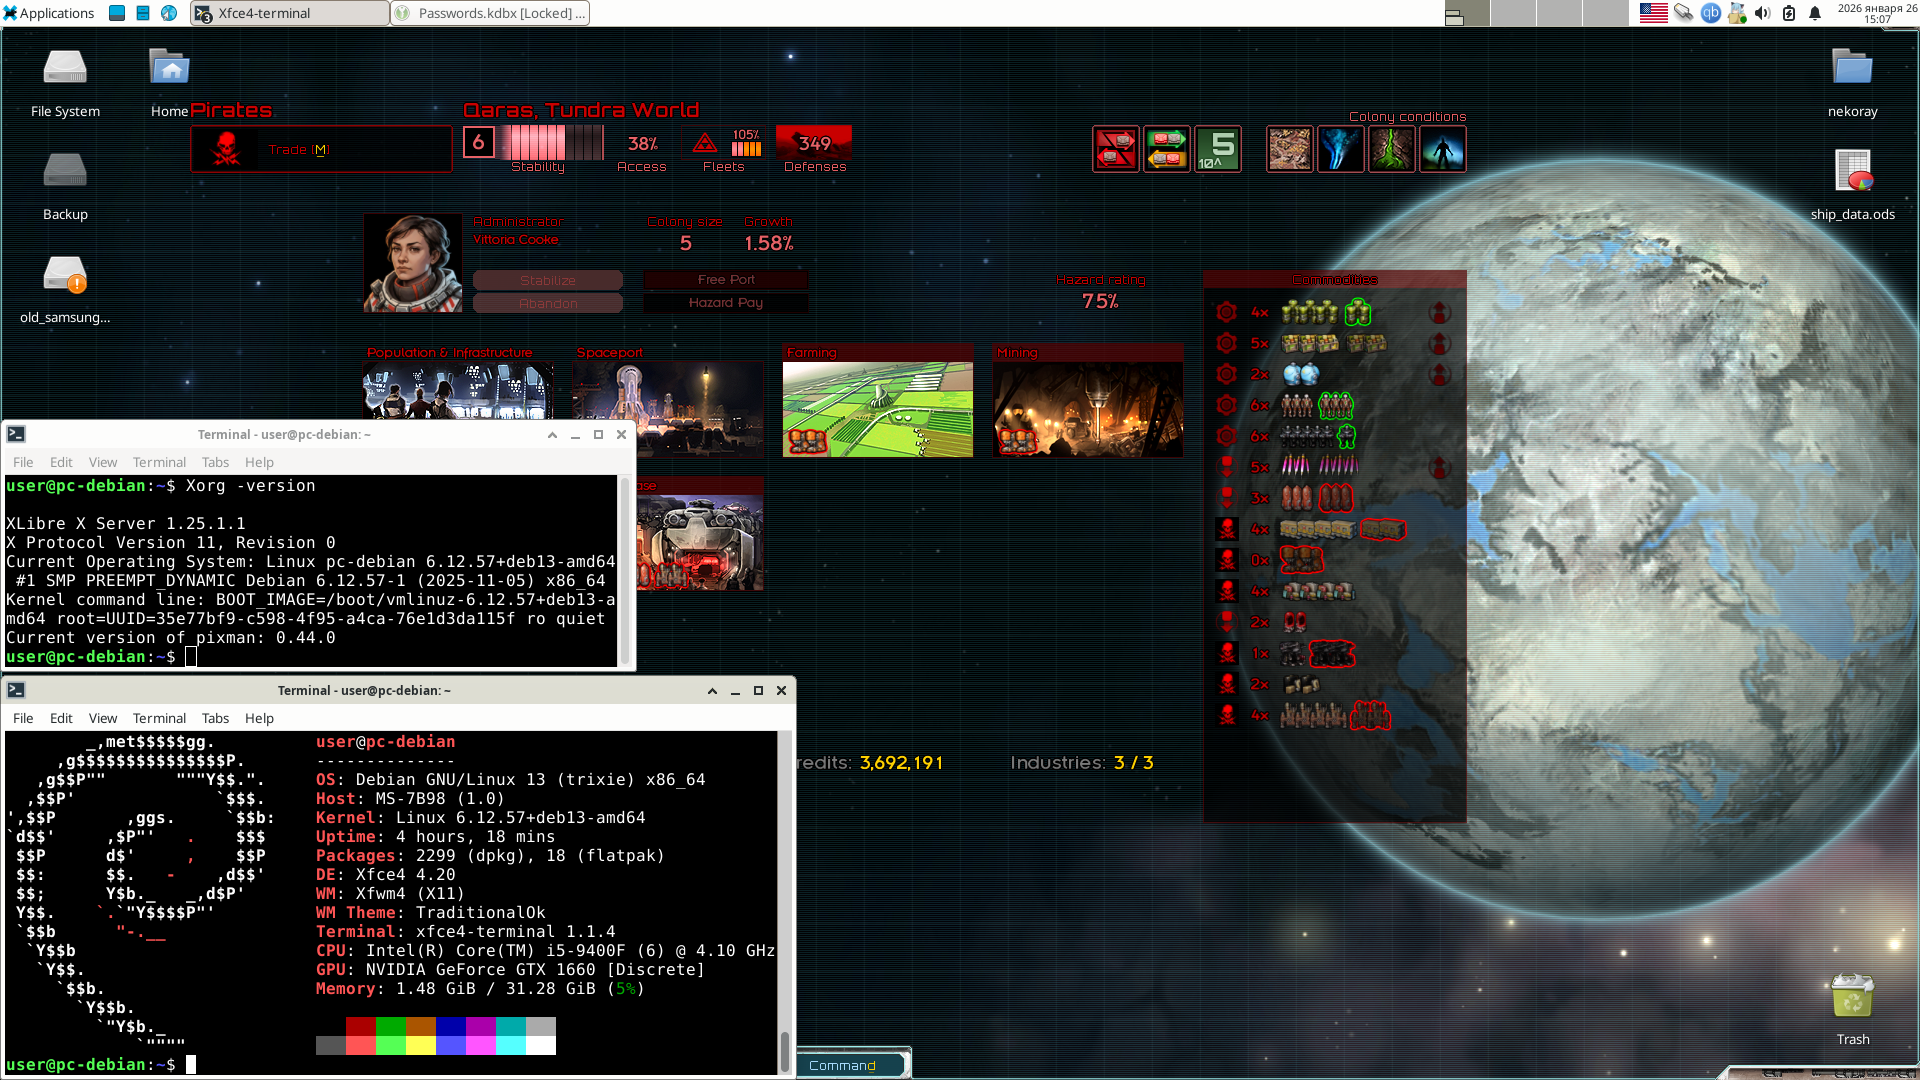1920x1080 pixels.
Task: Open the notification bell in the panel
Action: pos(1815,13)
